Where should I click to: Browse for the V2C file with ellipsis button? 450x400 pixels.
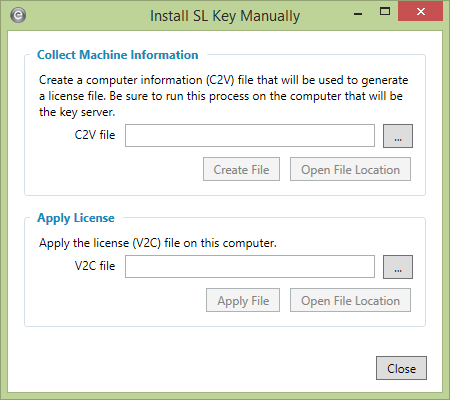[x=398, y=267]
